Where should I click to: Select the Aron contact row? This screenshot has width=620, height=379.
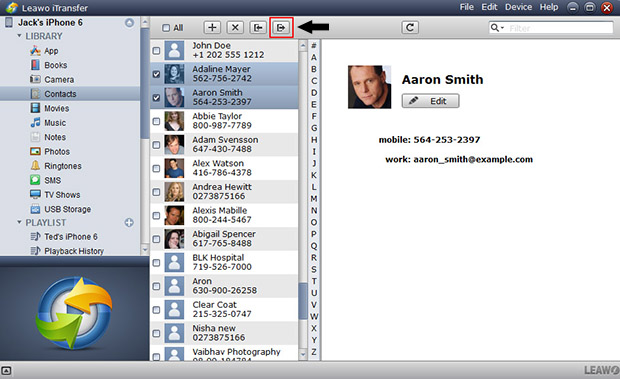click(224, 286)
